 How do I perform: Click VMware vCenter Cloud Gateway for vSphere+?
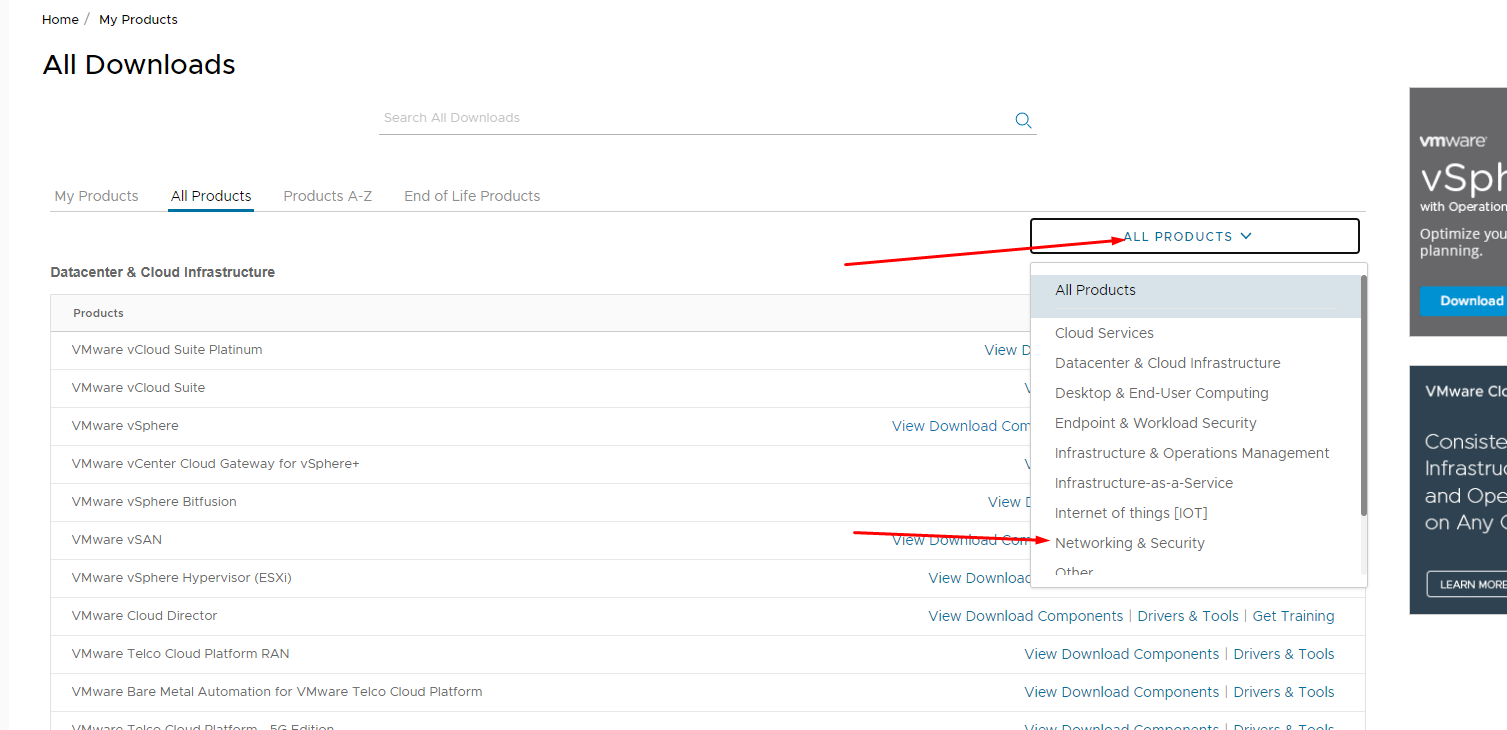coord(215,464)
